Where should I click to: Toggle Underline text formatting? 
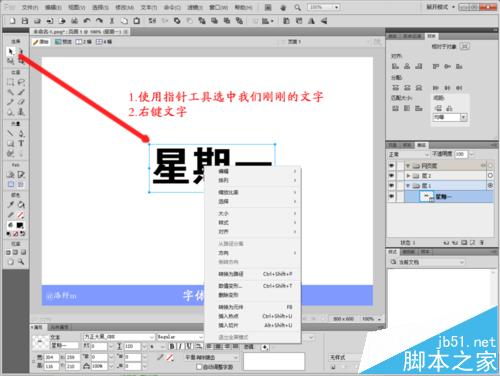tap(189, 346)
